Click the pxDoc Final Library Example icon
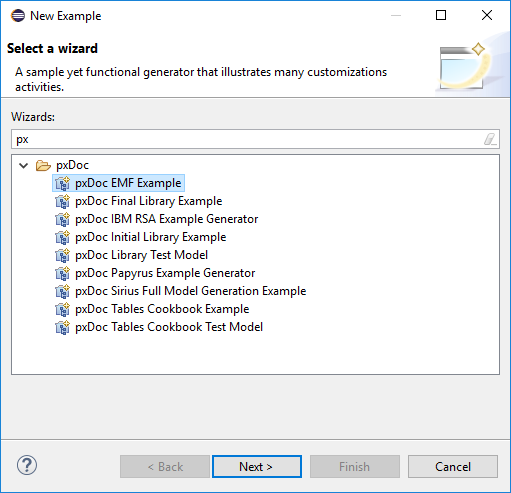 tap(62, 201)
